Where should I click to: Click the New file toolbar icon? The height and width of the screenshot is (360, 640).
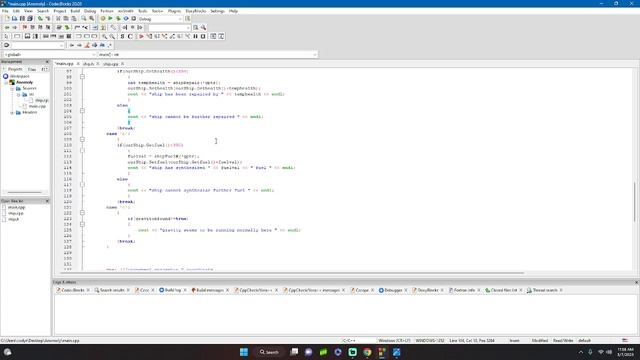pos(7,19)
